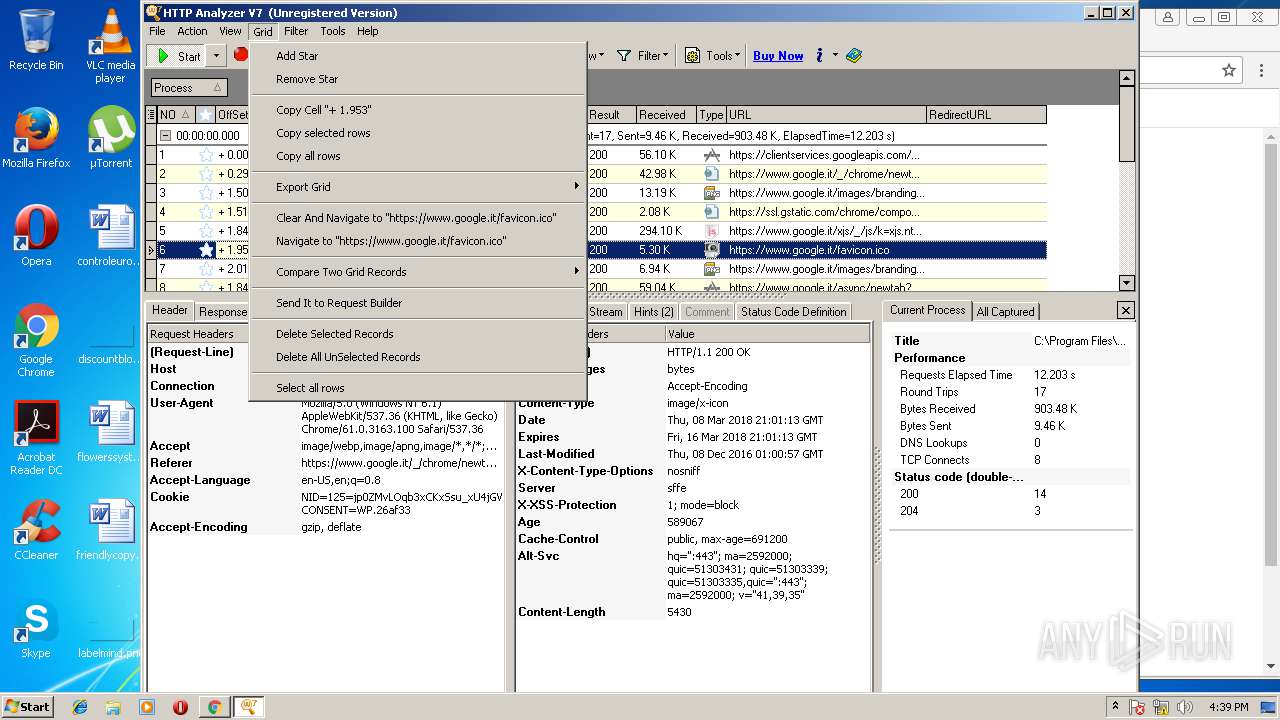The image size is (1280, 720).
Task: Toggle star on row 3
Action: tap(206, 193)
